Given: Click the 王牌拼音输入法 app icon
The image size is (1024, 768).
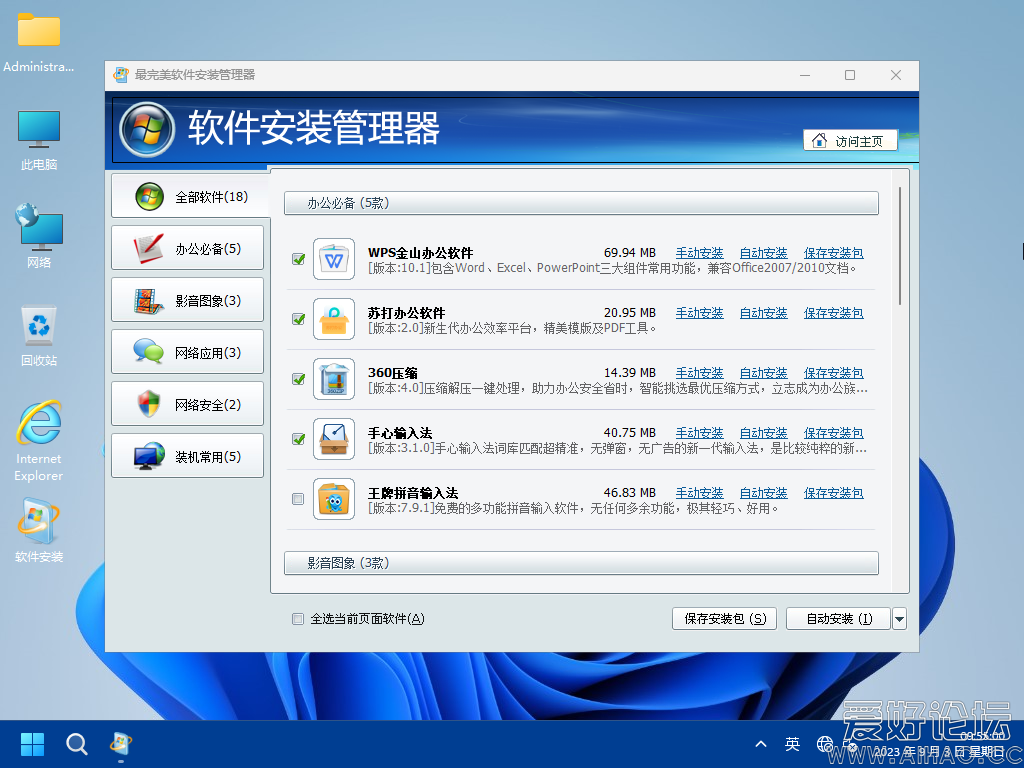Looking at the screenshot, I should pyautogui.click(x=334, y=499).
